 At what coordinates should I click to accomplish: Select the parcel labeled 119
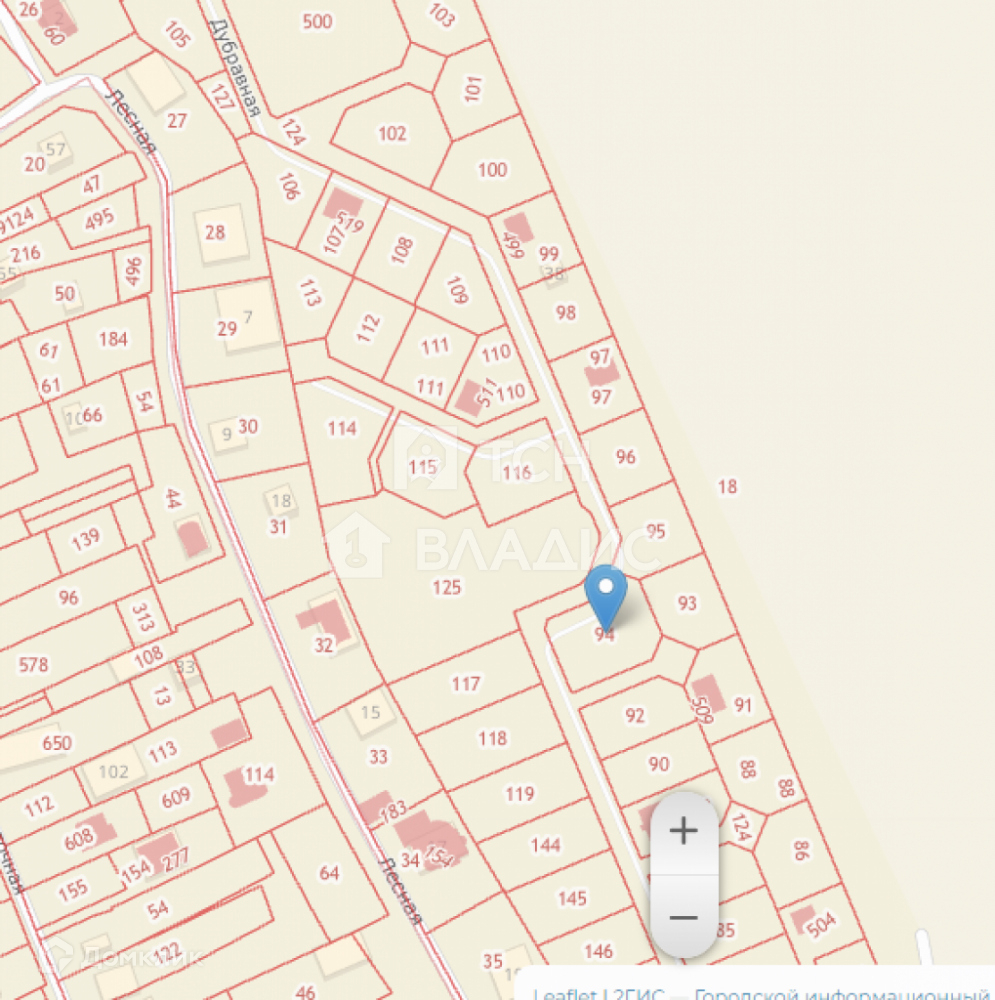pos(520,794)
